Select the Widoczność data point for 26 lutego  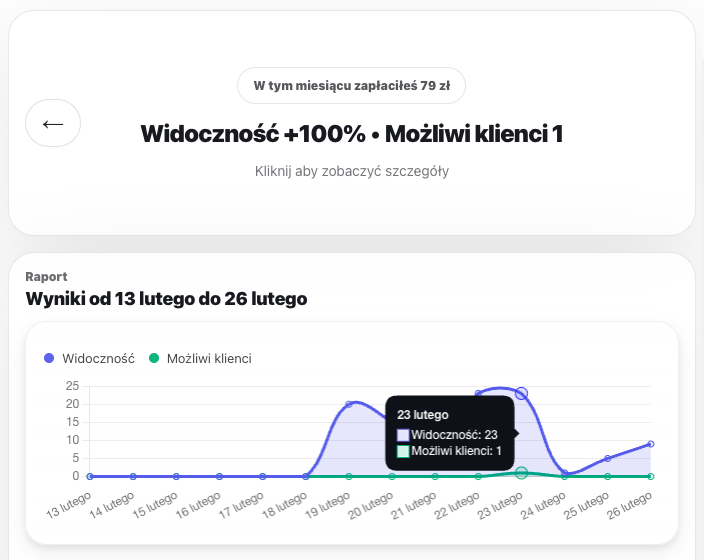pos(651,444)
